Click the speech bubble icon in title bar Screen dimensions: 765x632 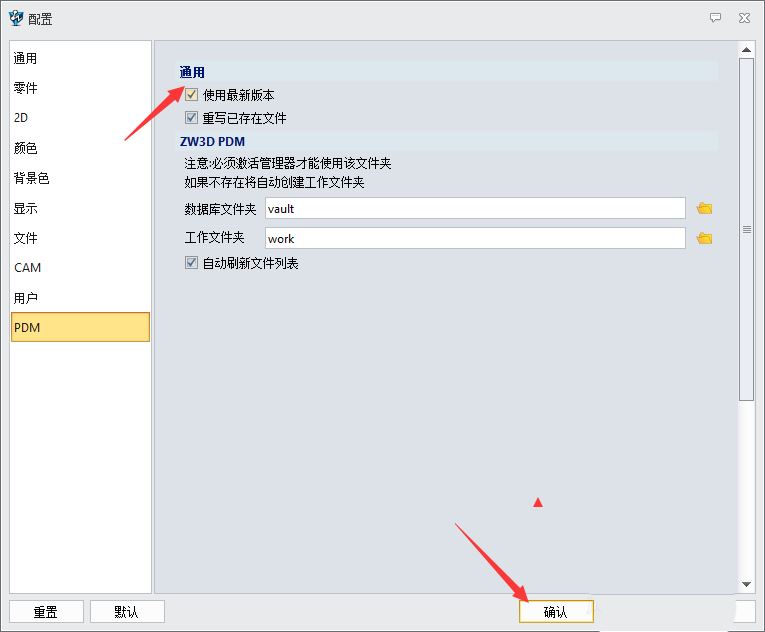pyautogui.click(x=715, y=18)
